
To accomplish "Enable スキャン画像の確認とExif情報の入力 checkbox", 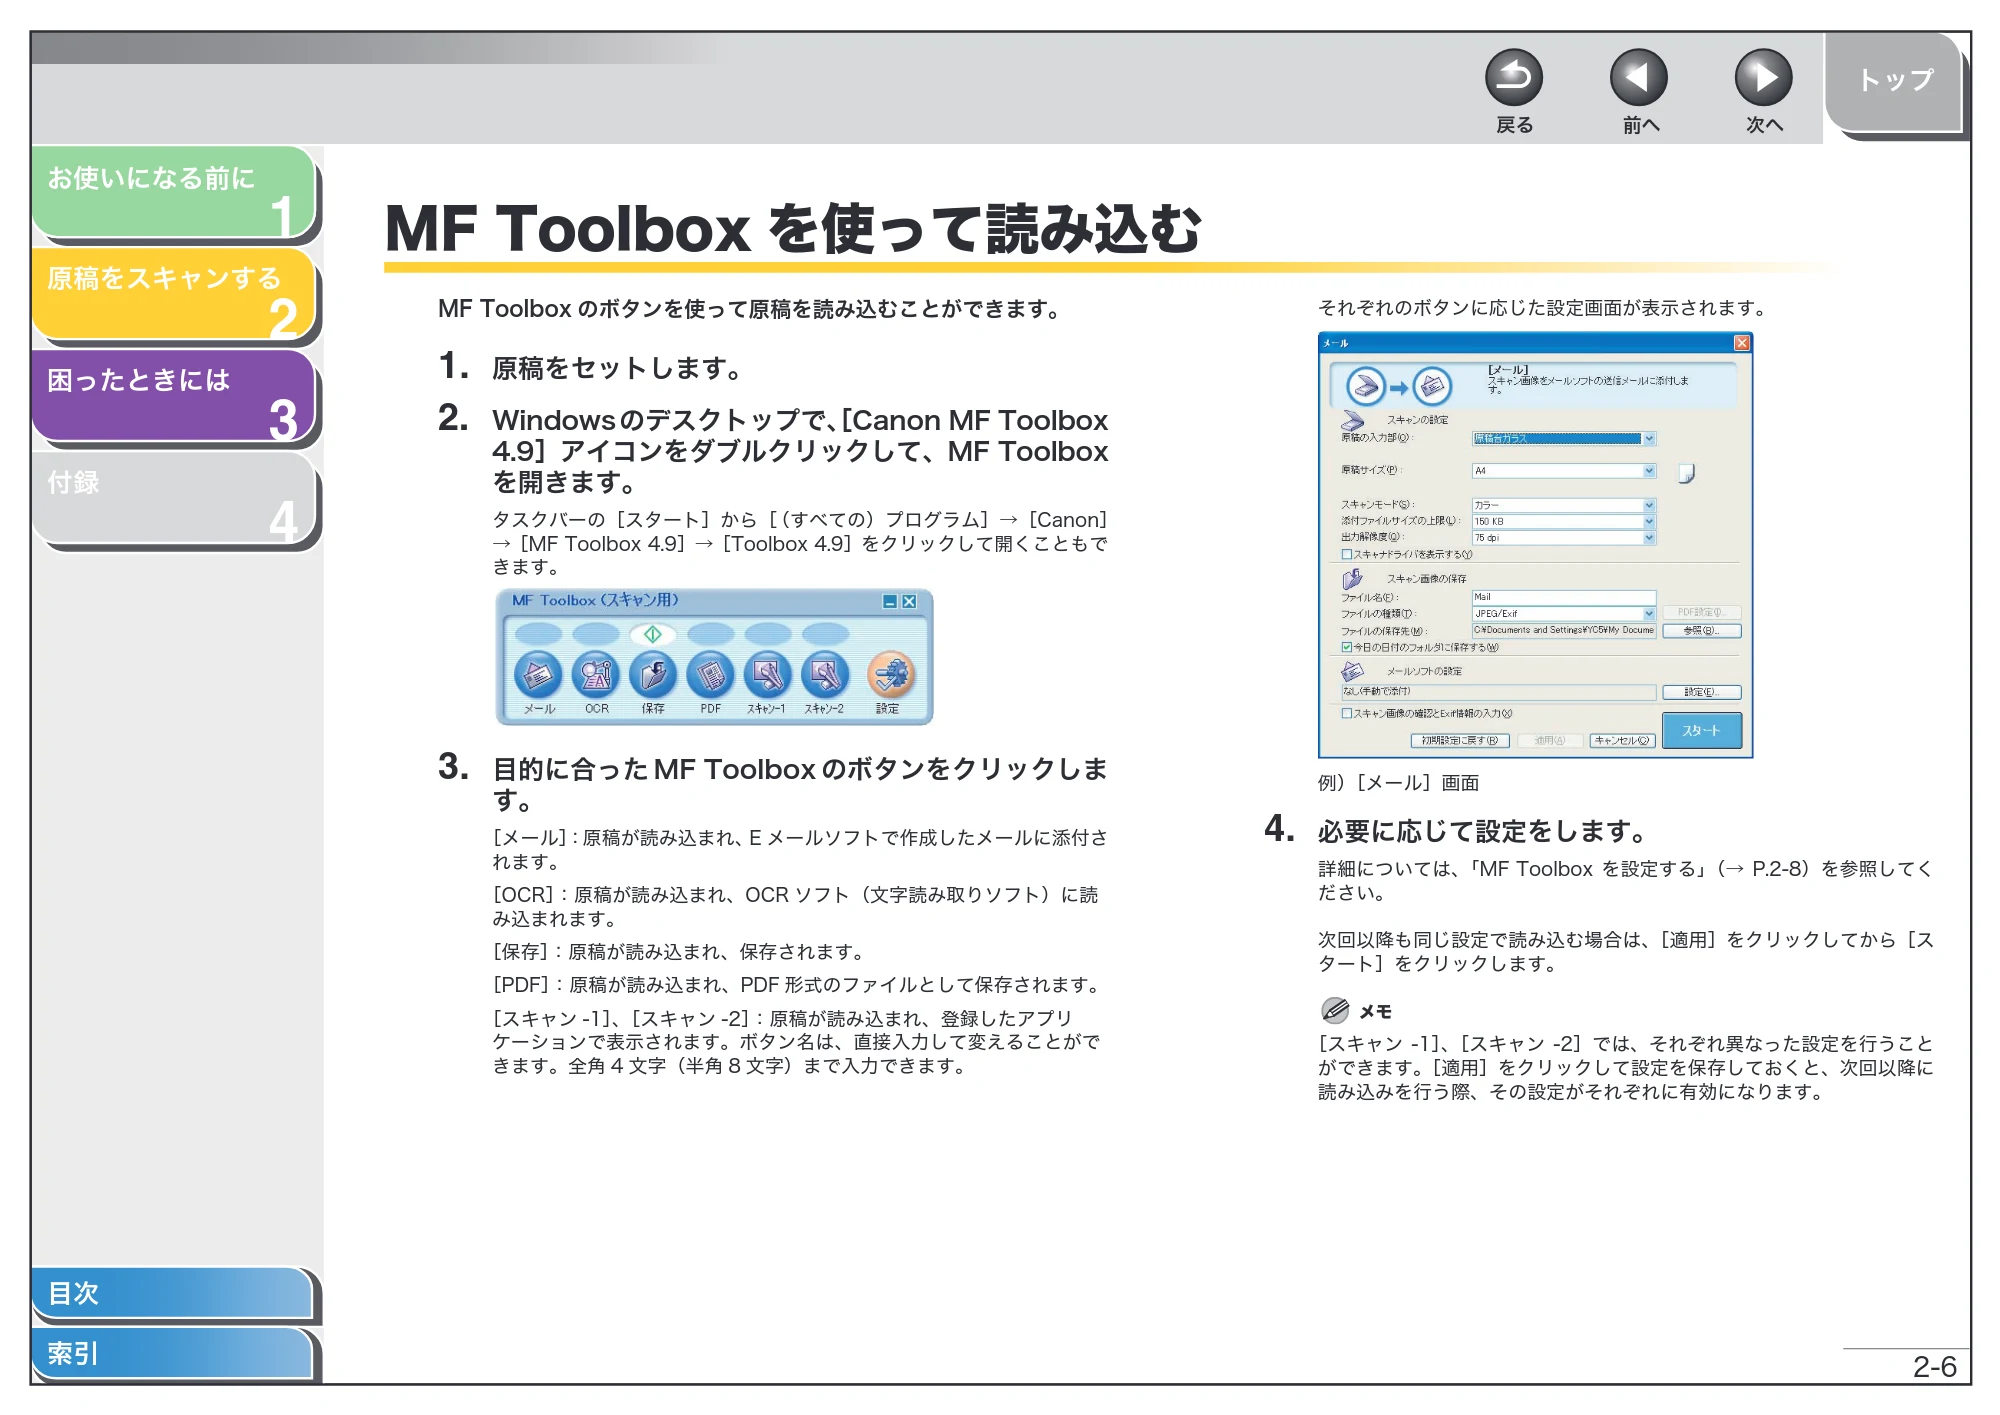I will point(1347,713).
